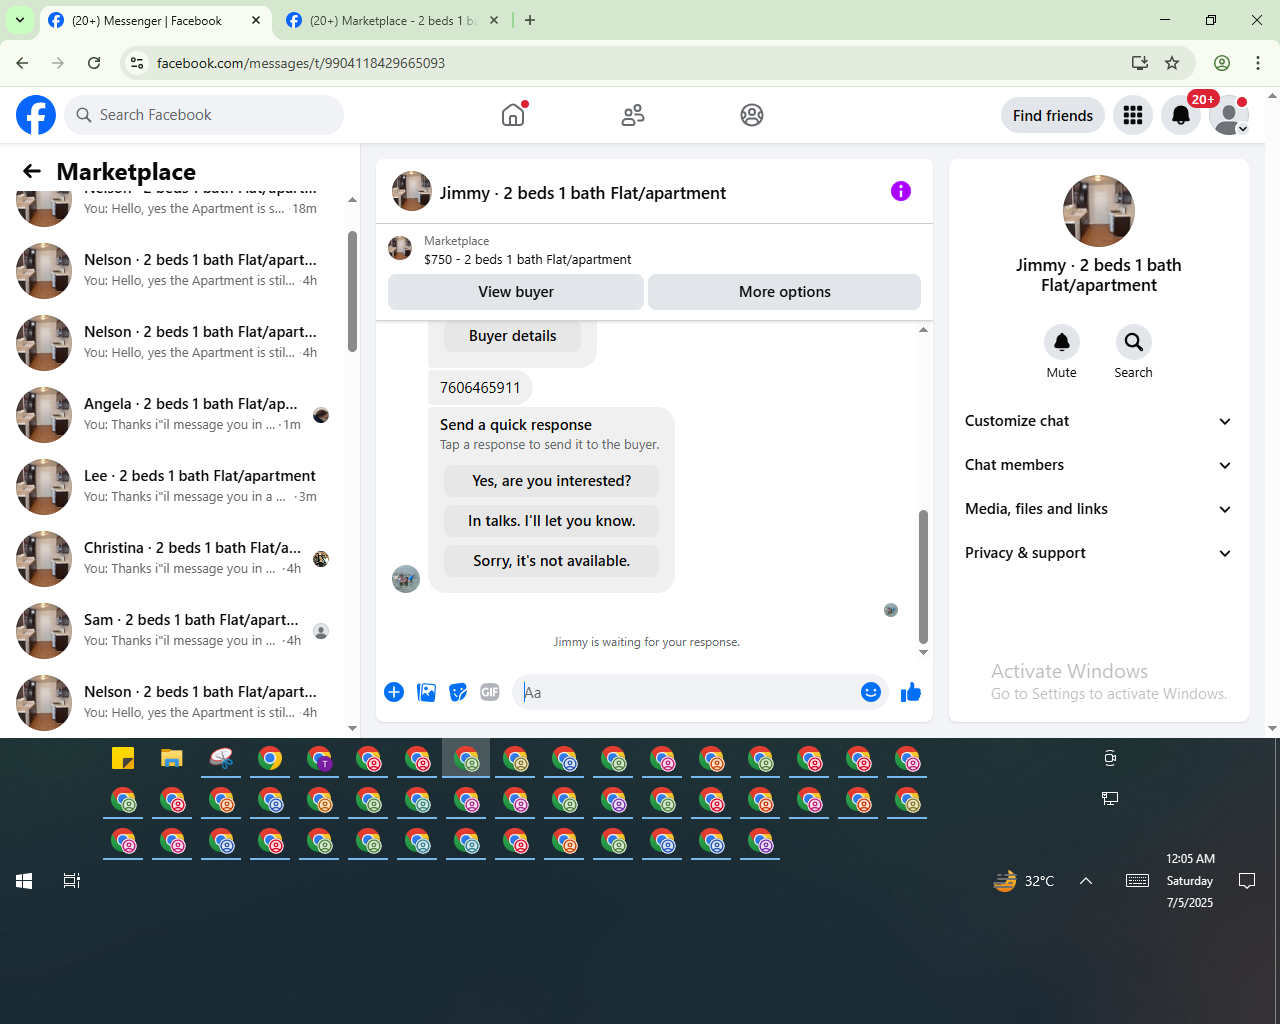This screenshot has height=1024, width=1280.
Task: Go to the Home feed icon
Action: point(513,115)
